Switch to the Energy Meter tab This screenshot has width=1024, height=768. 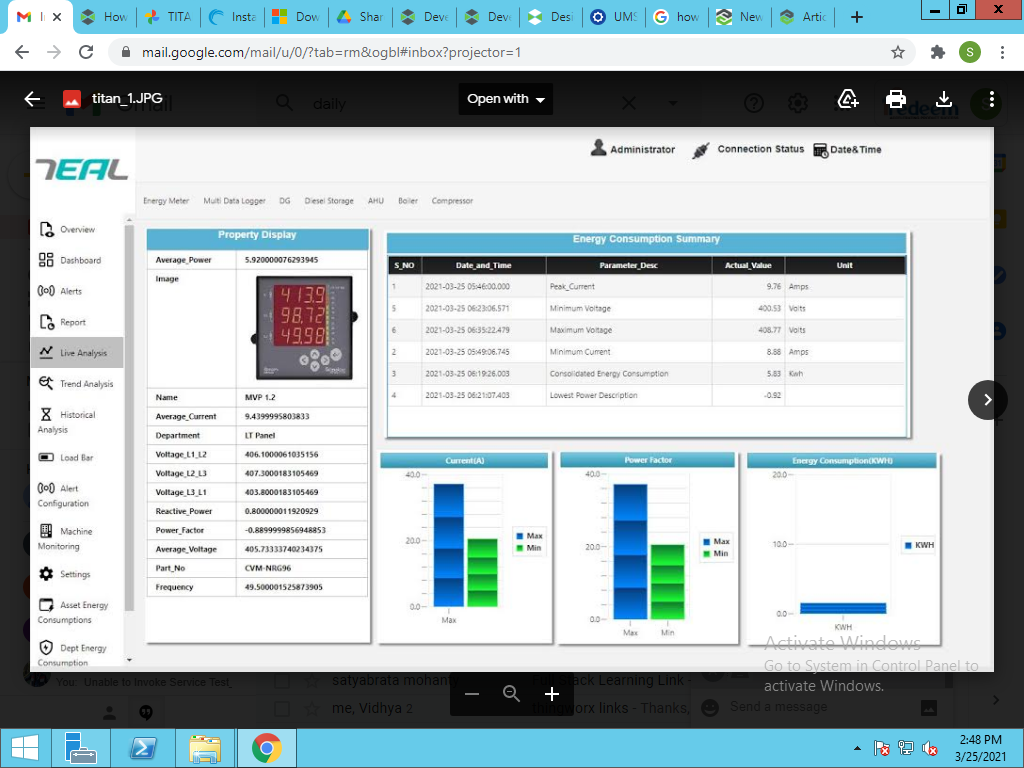point(165,200)
